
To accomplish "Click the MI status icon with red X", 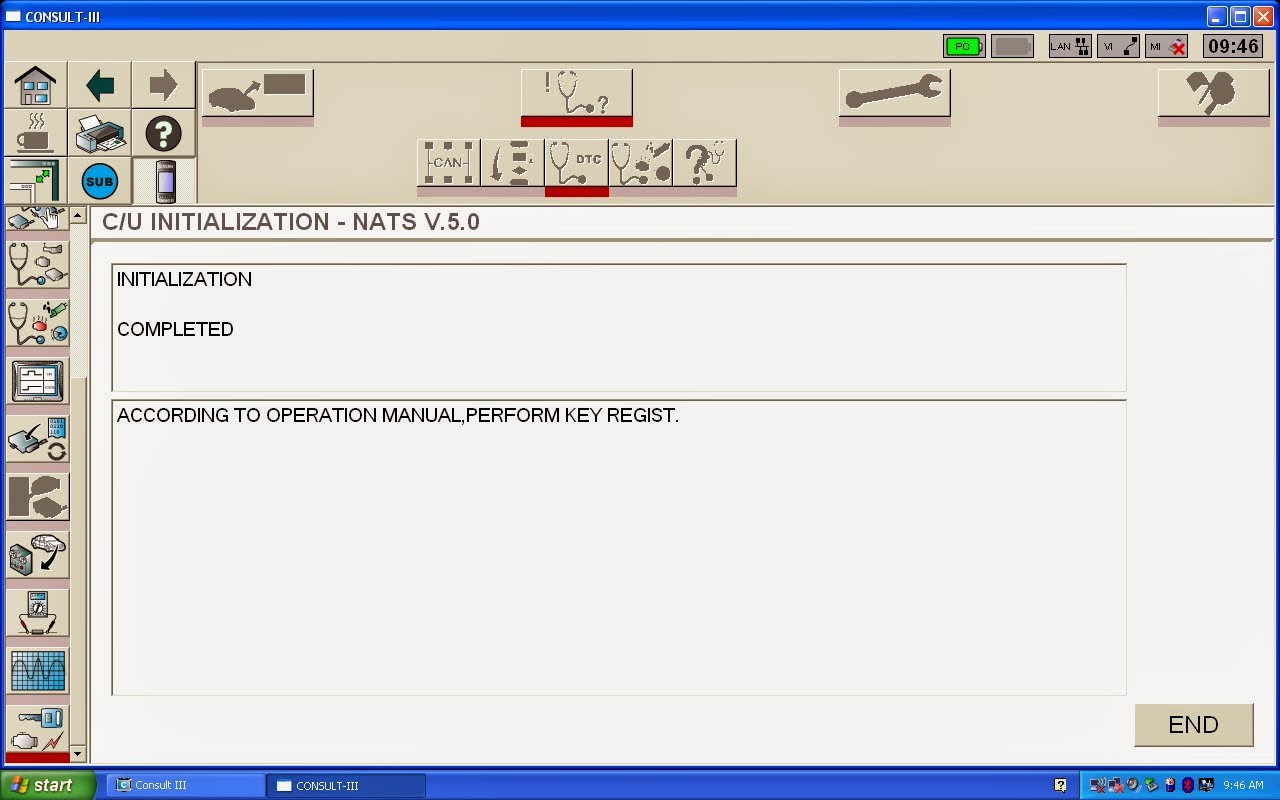I will coord(1167,46).
